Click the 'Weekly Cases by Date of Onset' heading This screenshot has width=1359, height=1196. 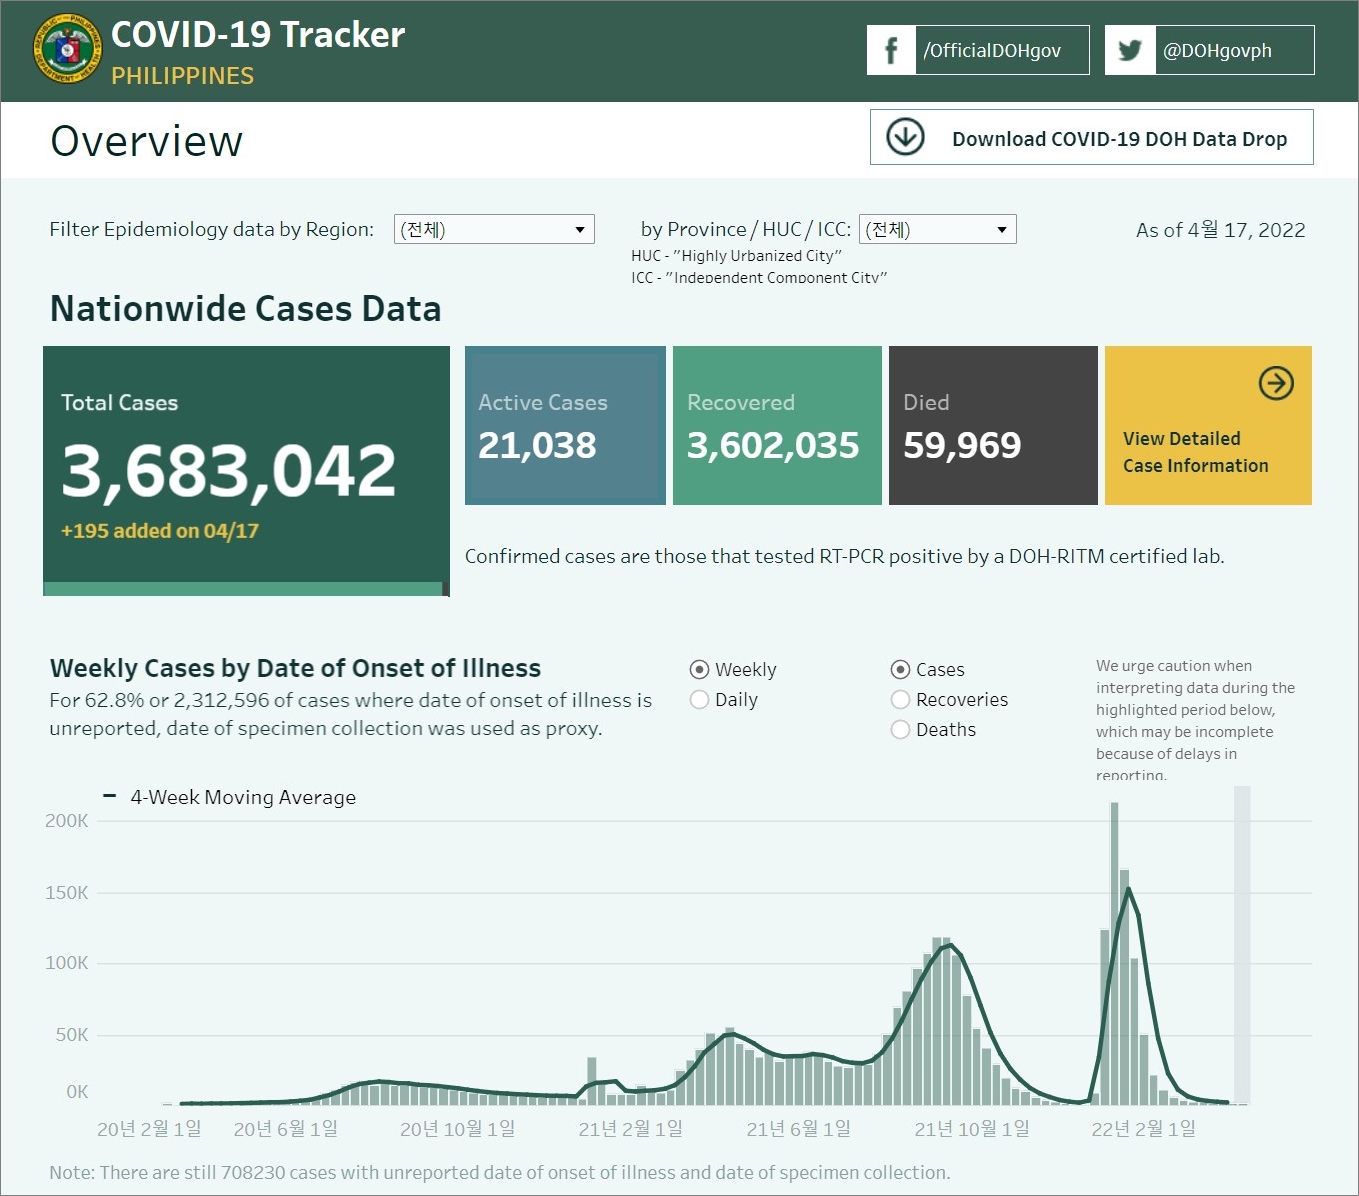(296, 668)
